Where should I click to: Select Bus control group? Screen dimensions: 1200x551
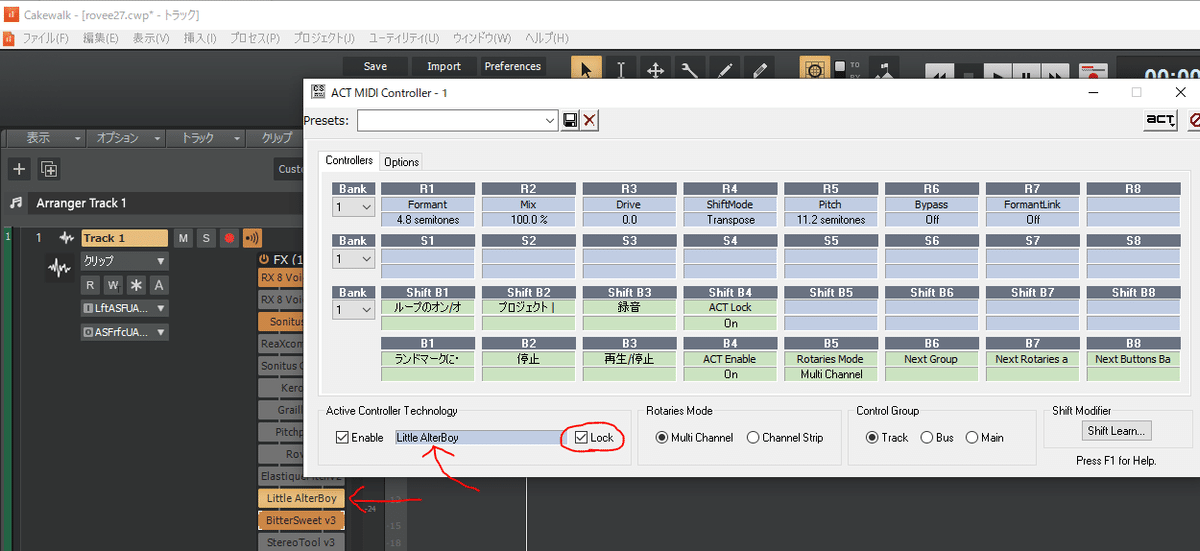pos(927,438)
